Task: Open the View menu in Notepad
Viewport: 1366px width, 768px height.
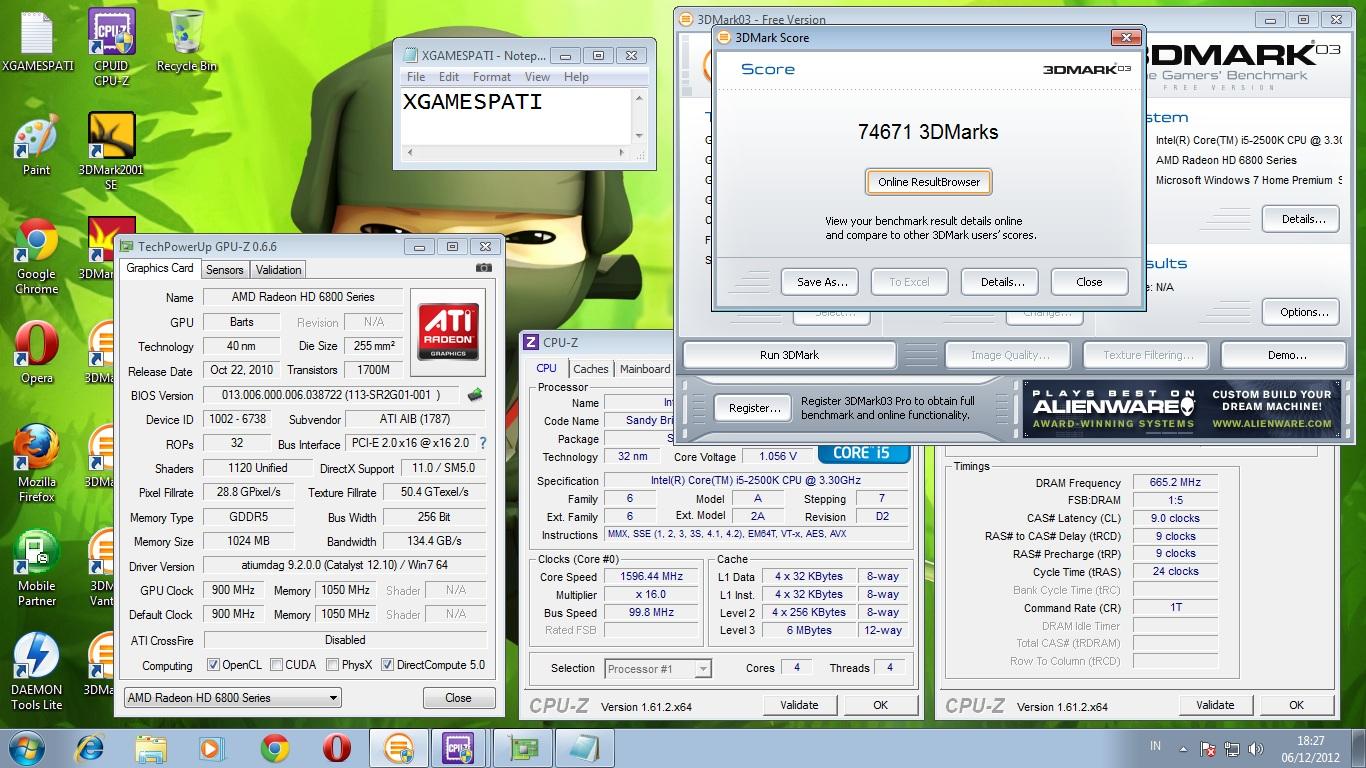Action: [x=537, y=77]
